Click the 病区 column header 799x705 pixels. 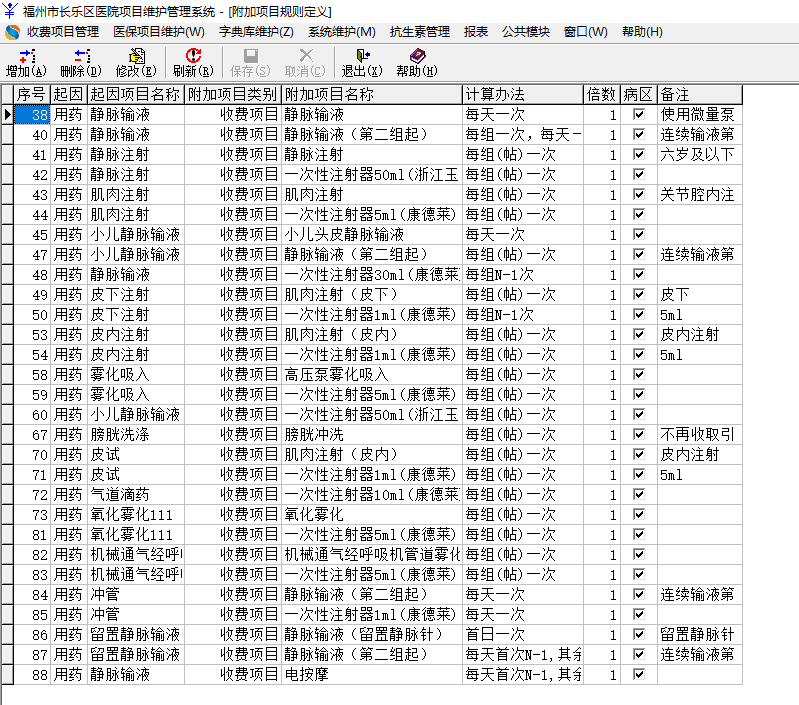point(638,94)
